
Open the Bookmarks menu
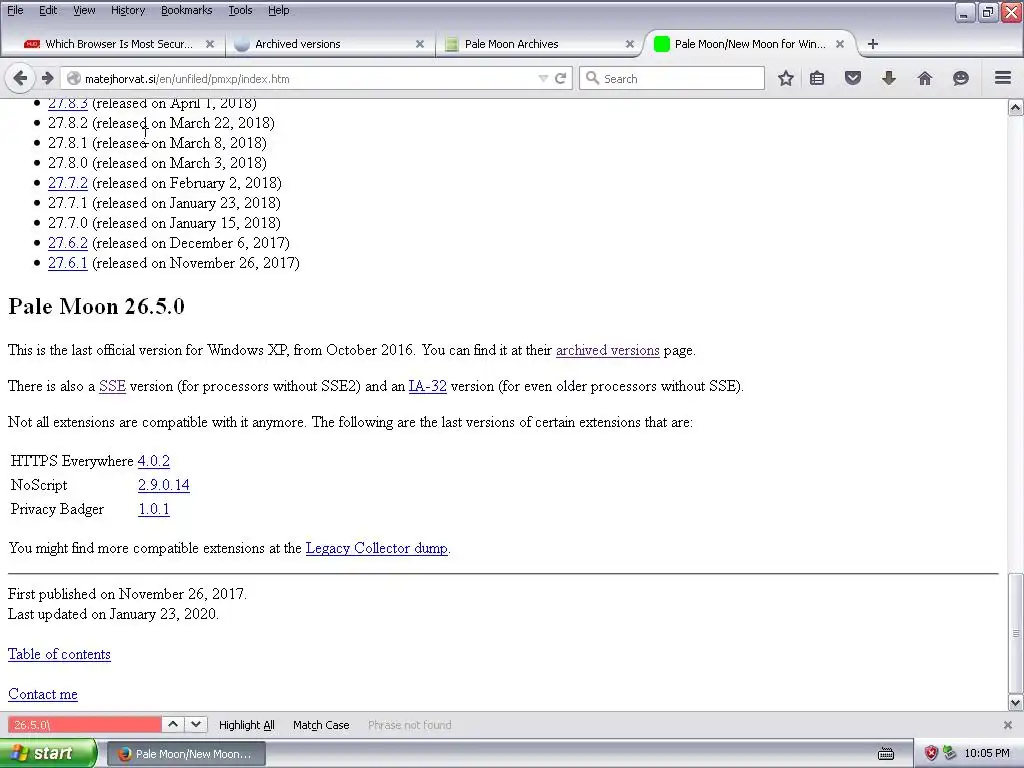[x=186, y=10]
